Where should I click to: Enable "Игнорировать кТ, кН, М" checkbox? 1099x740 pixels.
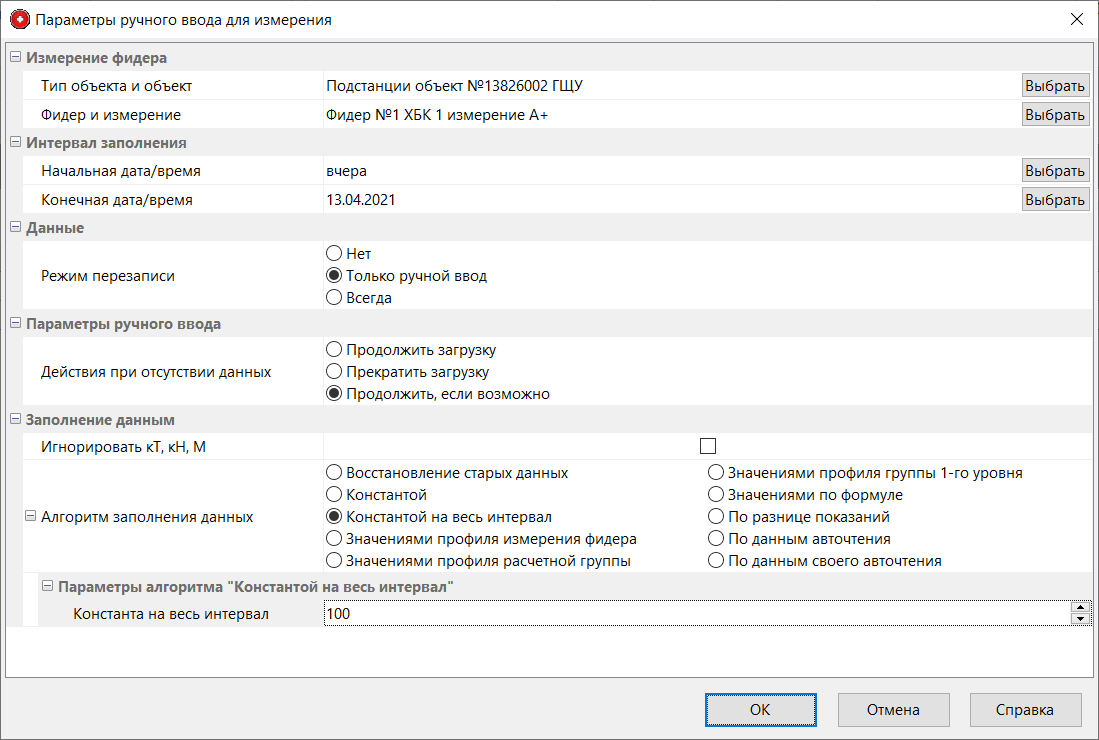point(709,446)
